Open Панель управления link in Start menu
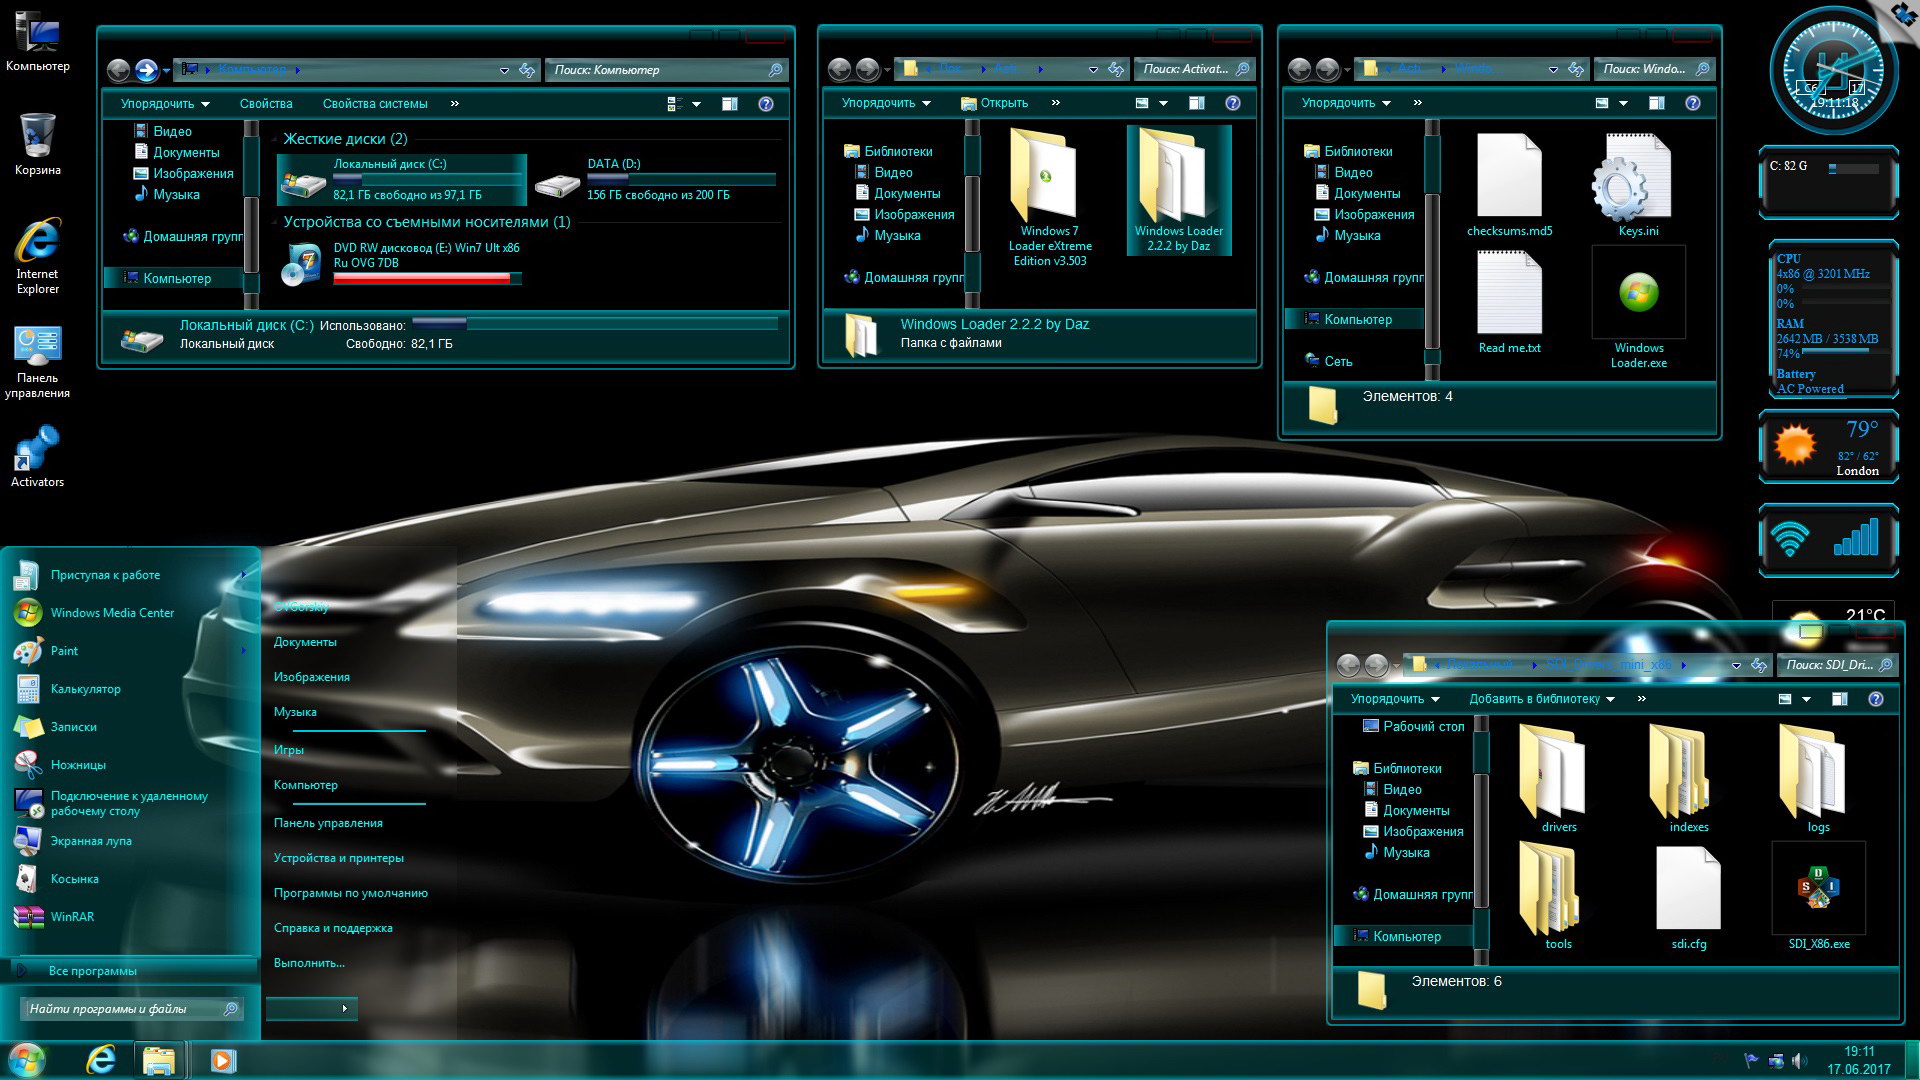The image size is (1920, 1080). (328, 823)
